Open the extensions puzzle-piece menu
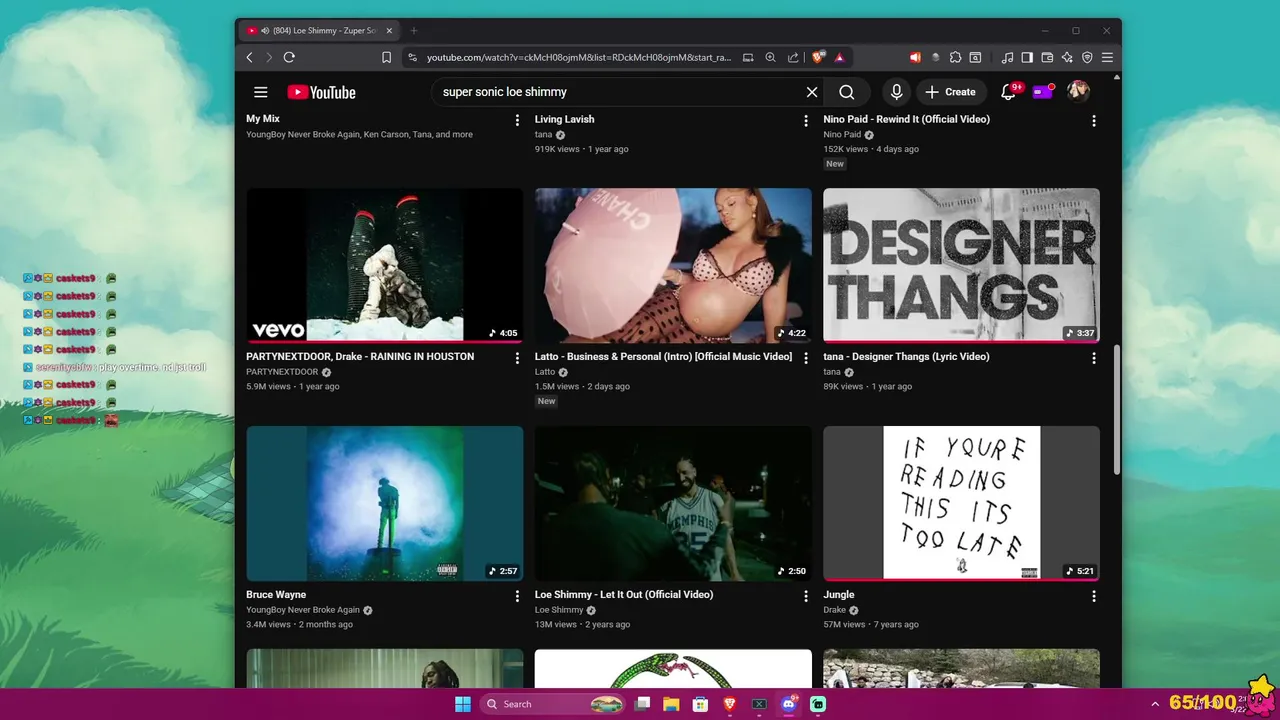 pos(955,58)
